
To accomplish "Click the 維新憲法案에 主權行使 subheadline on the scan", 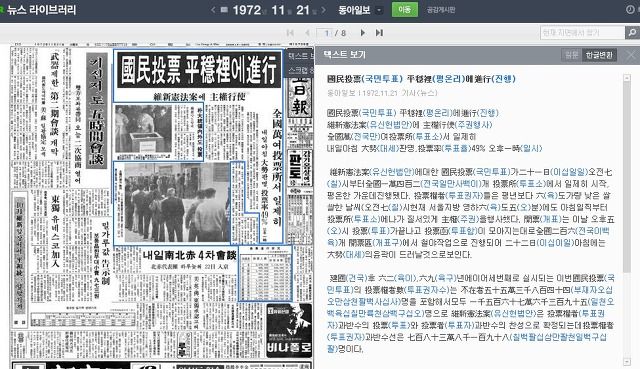I will pos(199,97).
